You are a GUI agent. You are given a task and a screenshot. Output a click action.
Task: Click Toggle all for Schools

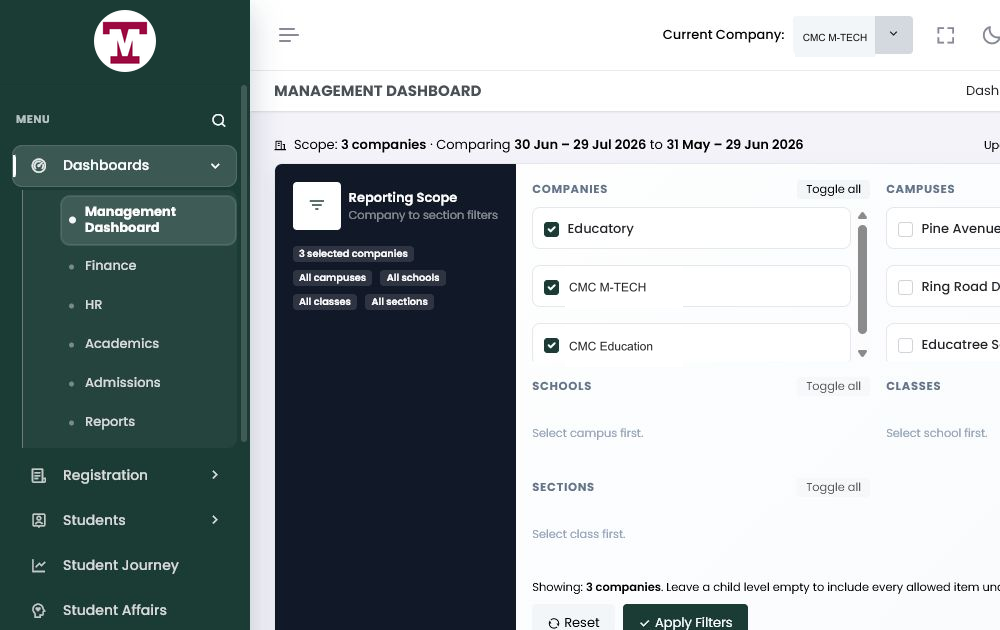click(833, 386)
